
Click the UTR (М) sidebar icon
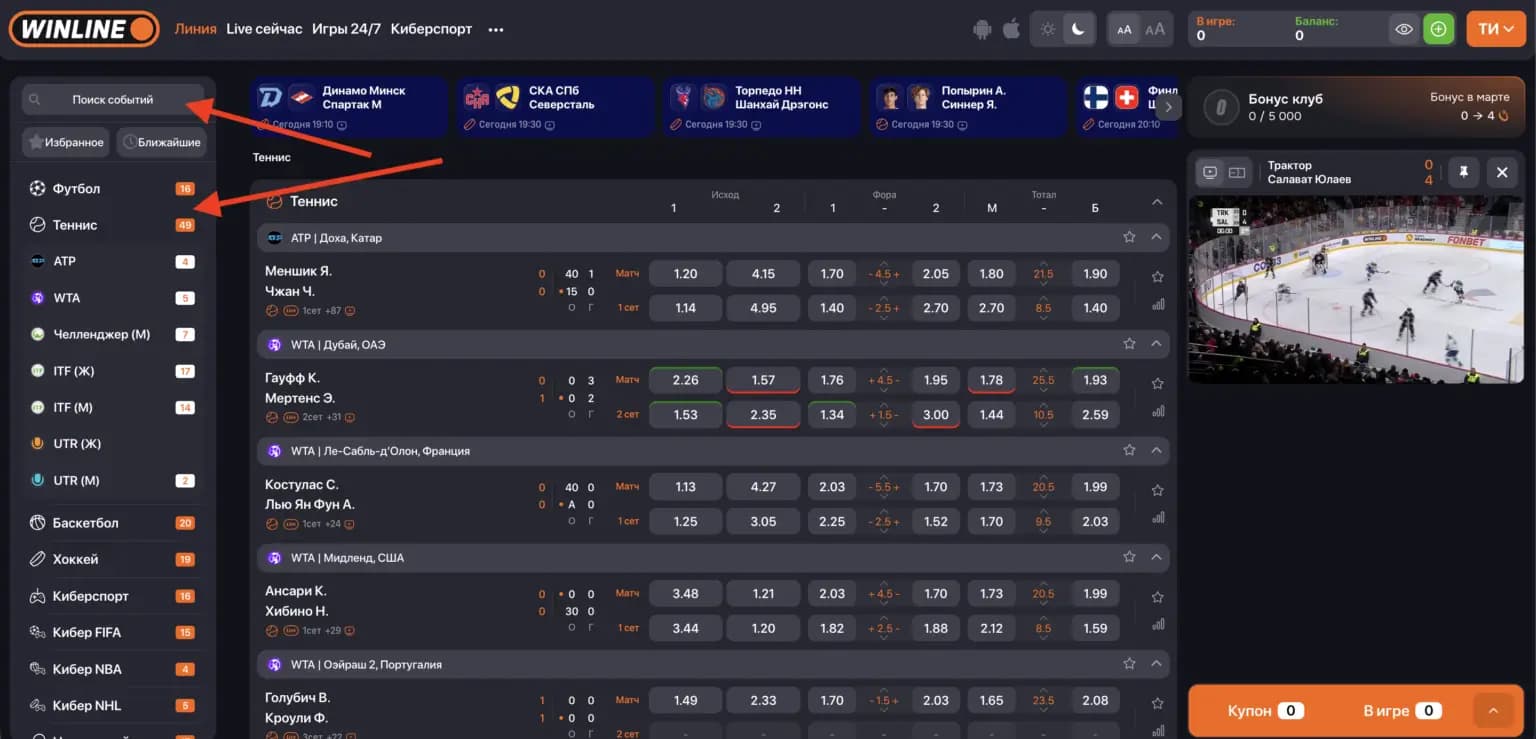point(38,480)
